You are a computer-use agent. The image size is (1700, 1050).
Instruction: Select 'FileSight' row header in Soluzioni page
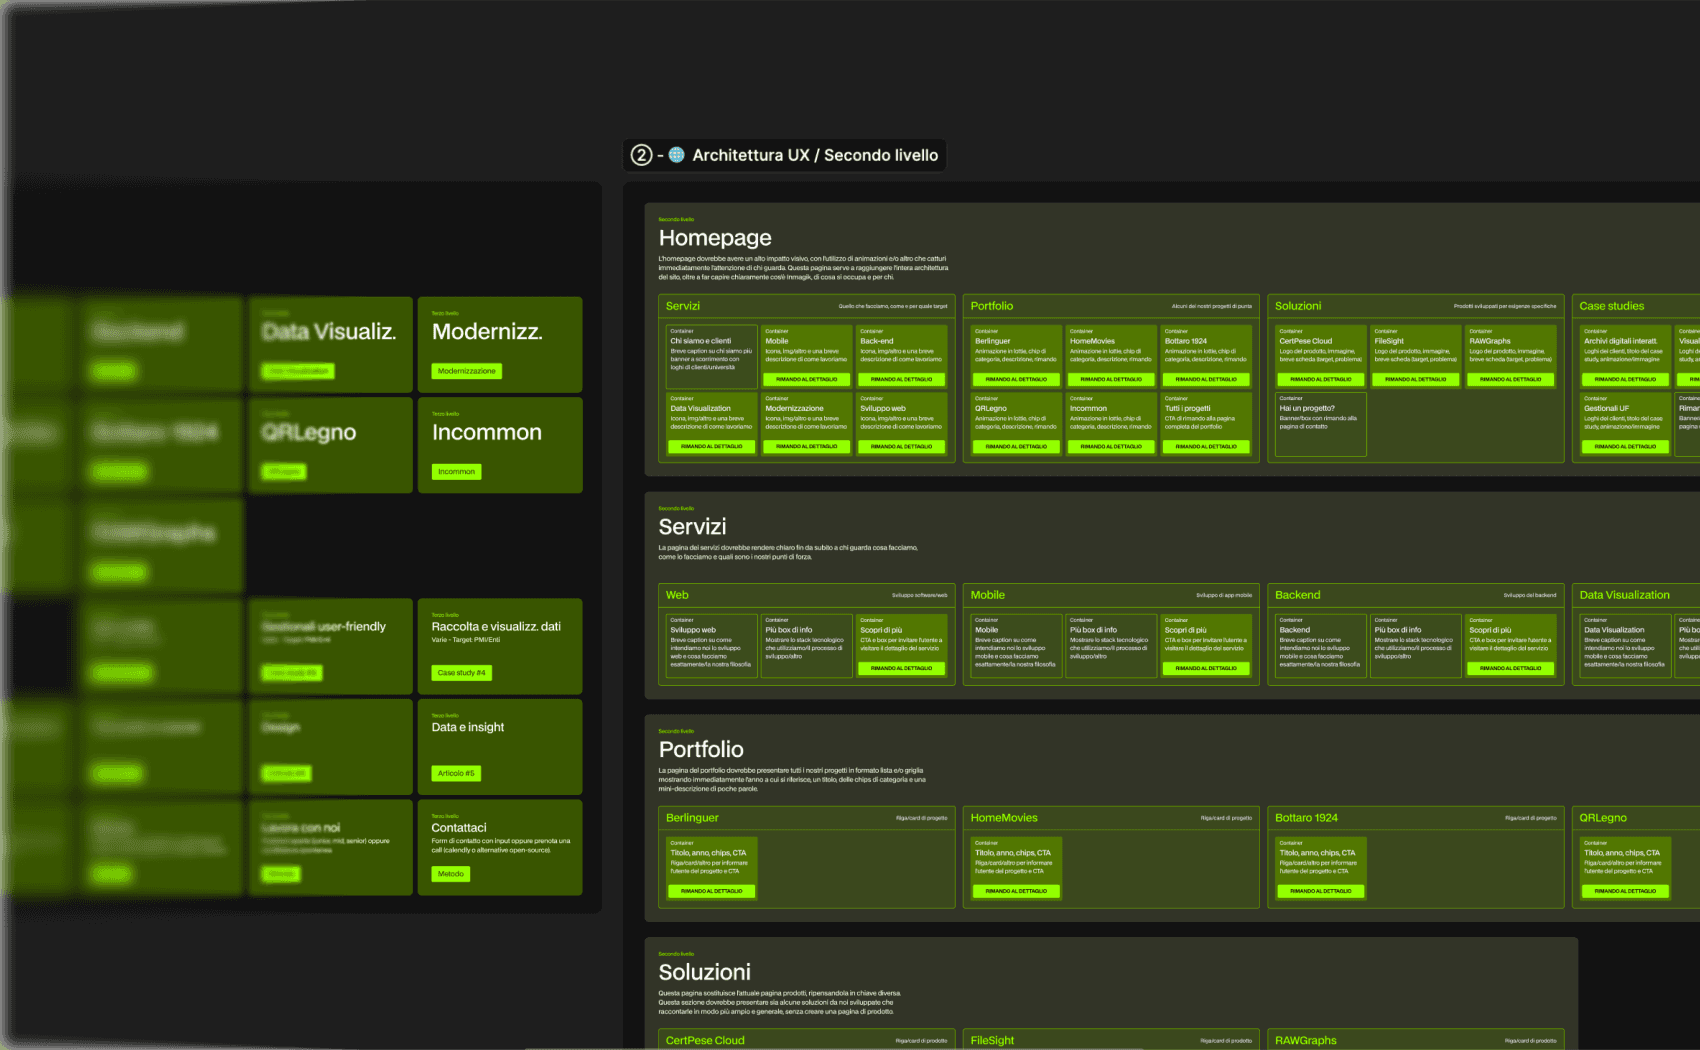[x=992, y=1041]
